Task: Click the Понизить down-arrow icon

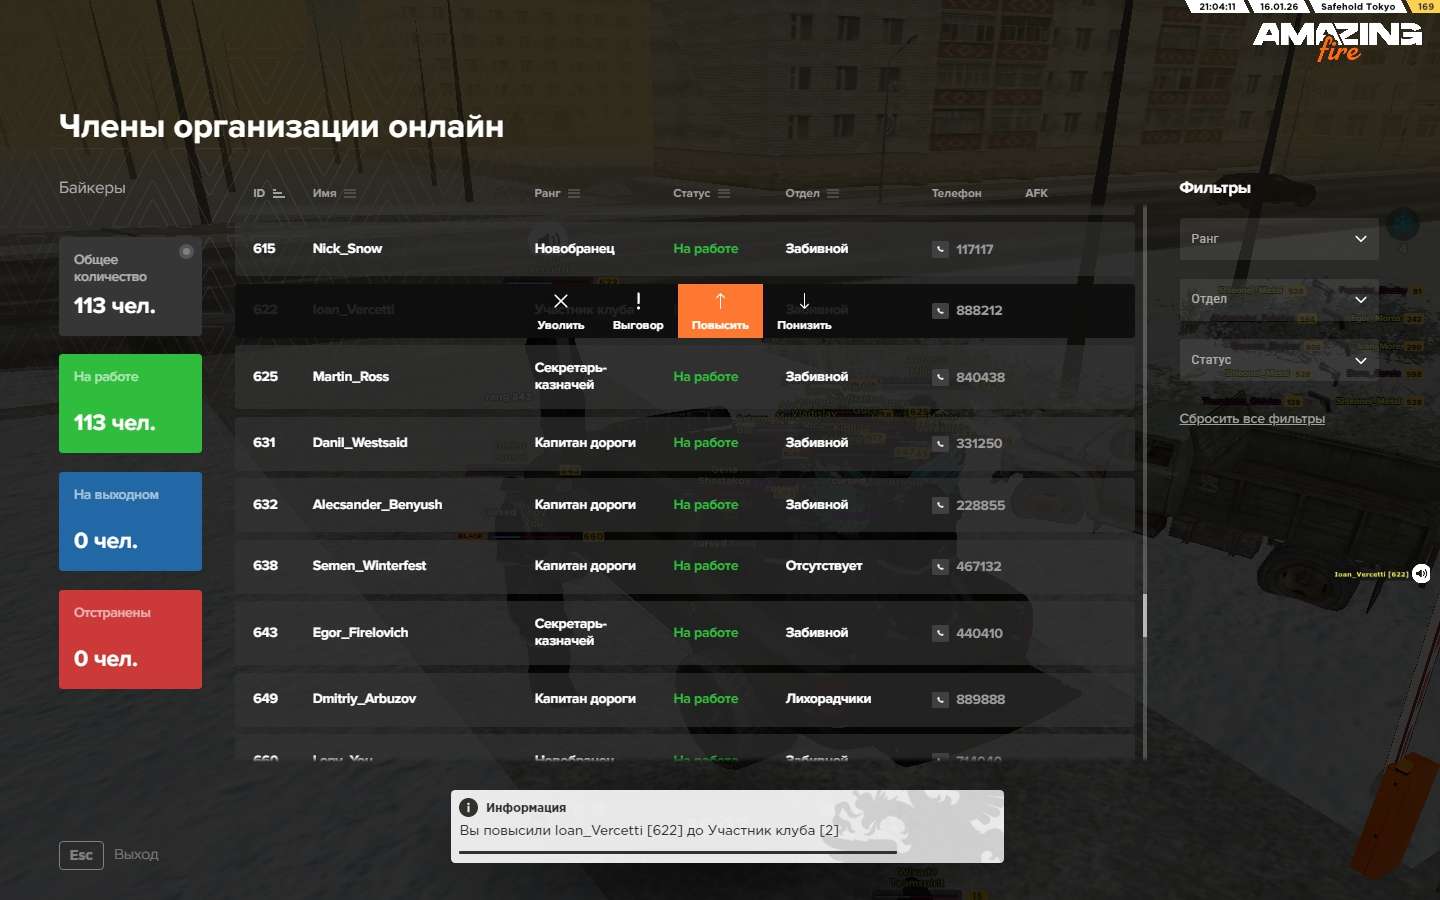Action: click(804, 302)
